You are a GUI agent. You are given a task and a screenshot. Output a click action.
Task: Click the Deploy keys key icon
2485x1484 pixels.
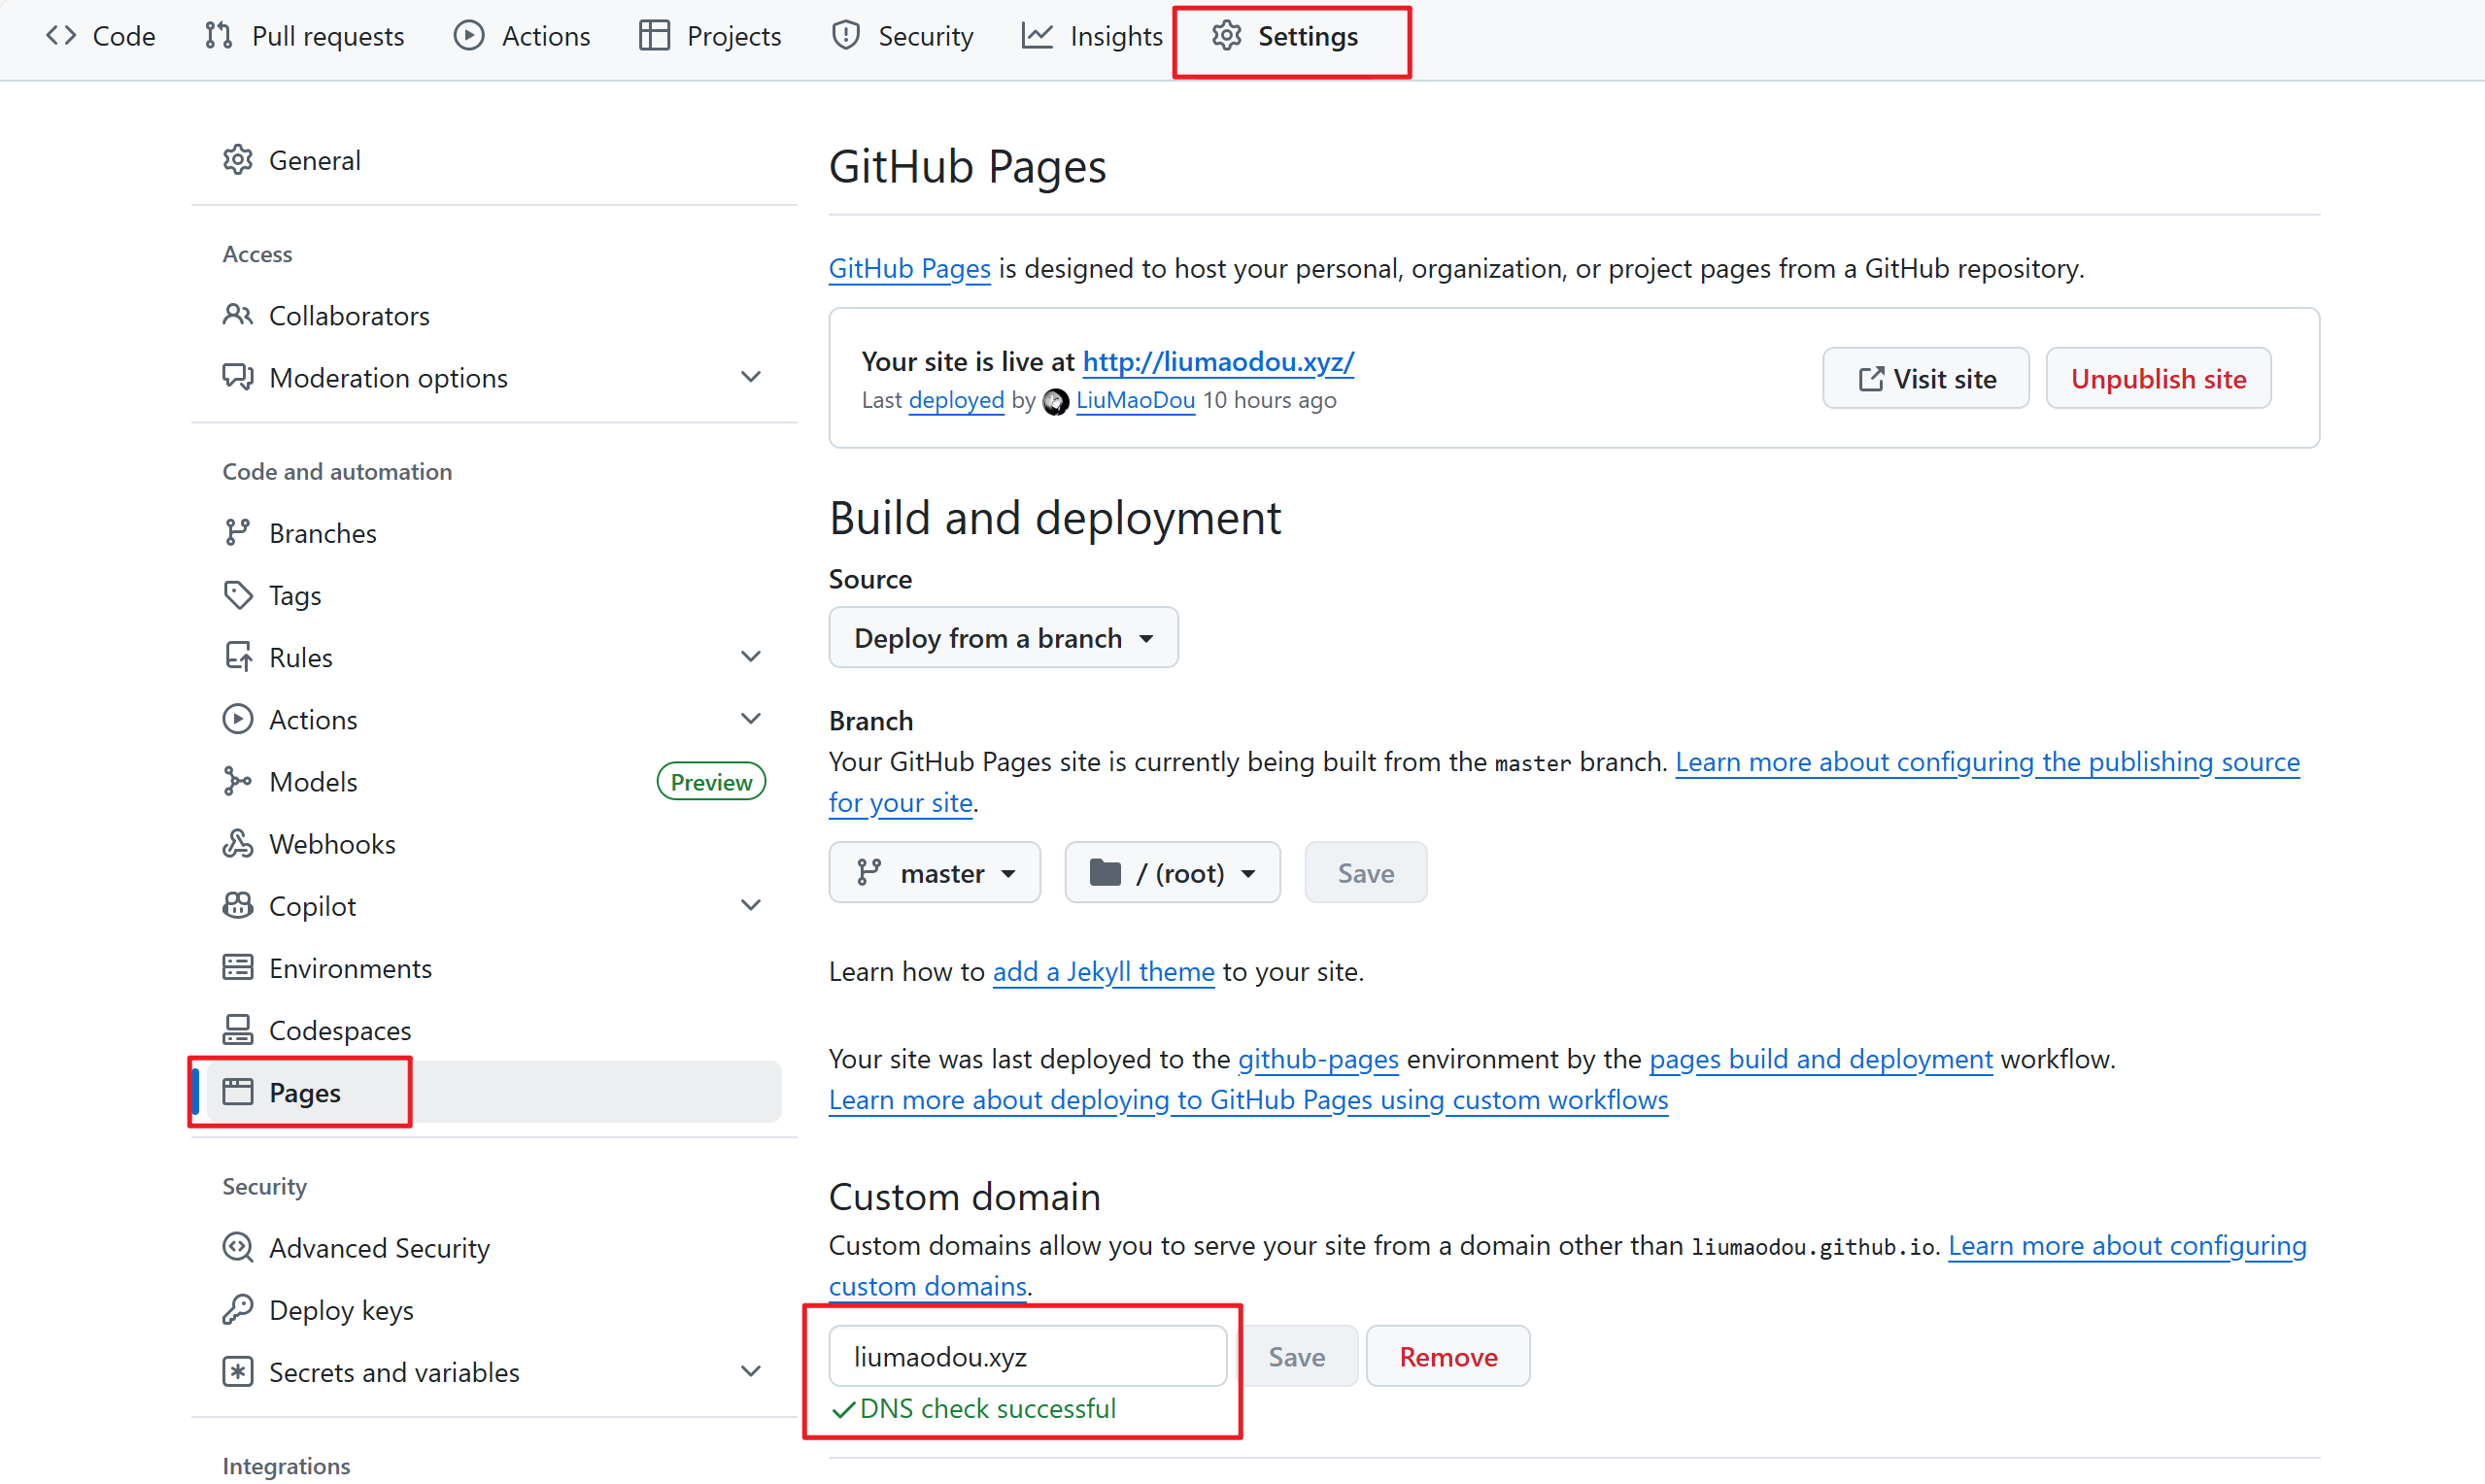(x=237, y=1310)
